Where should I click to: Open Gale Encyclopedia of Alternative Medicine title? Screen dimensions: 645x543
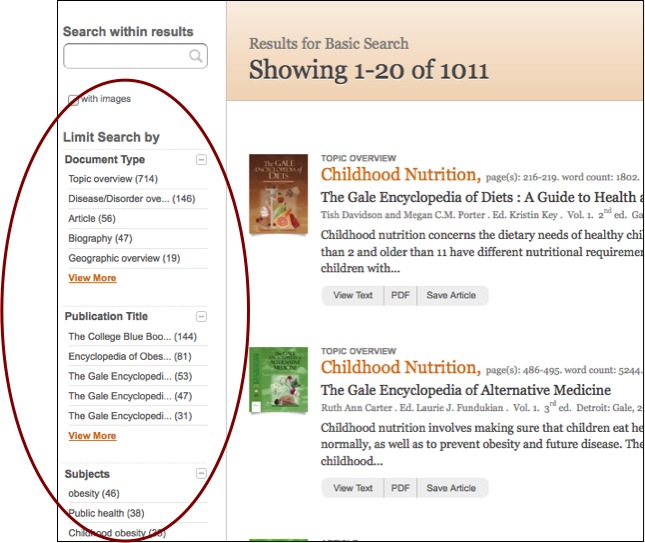(466, 390)
